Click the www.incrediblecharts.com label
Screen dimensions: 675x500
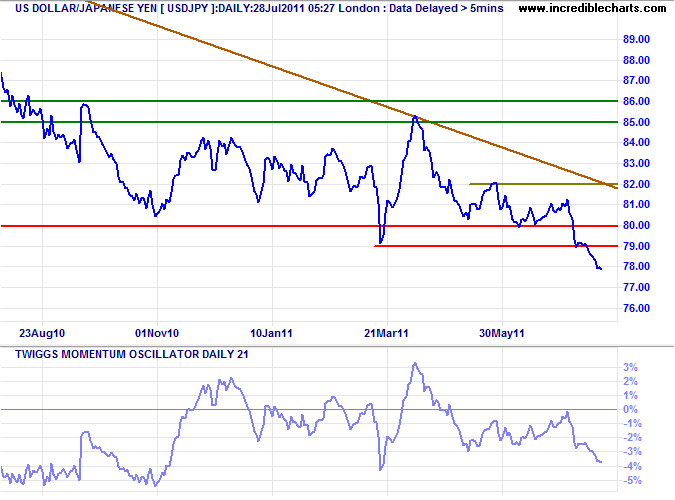click(592, 8)
